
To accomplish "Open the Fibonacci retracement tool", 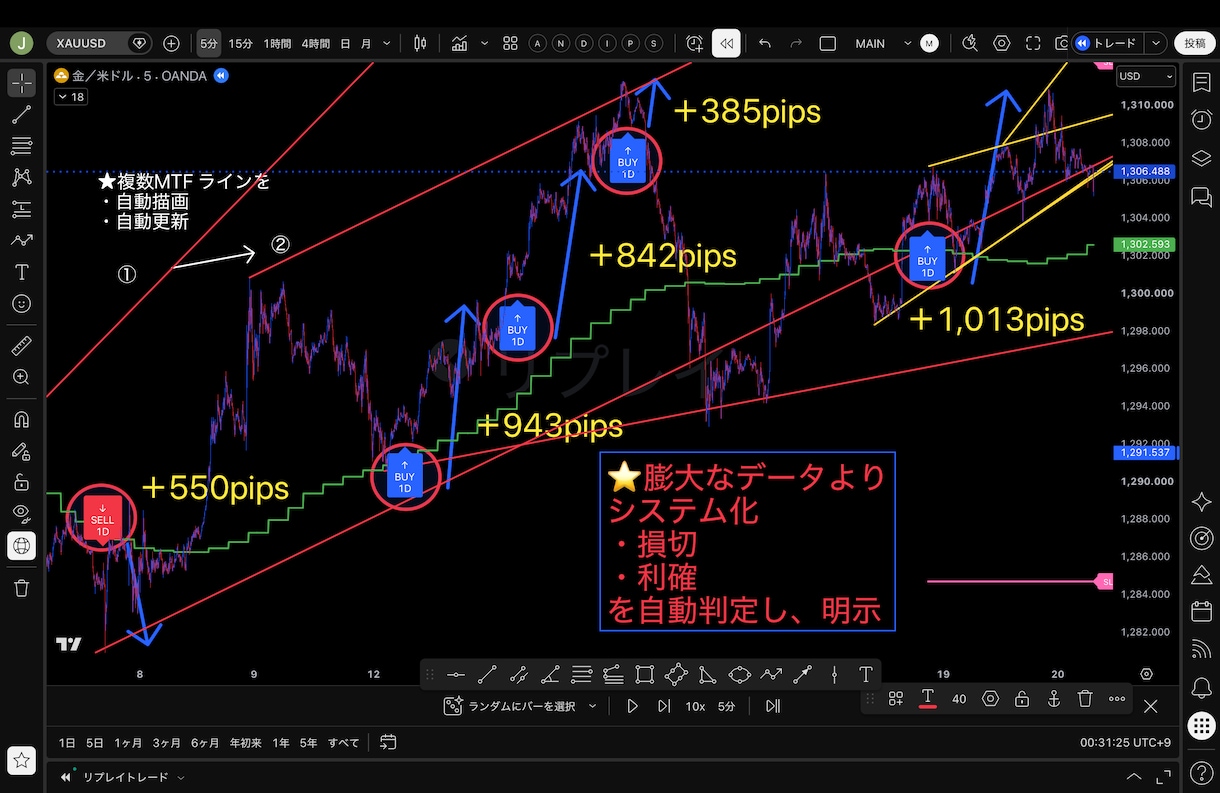I will point(21,146).
